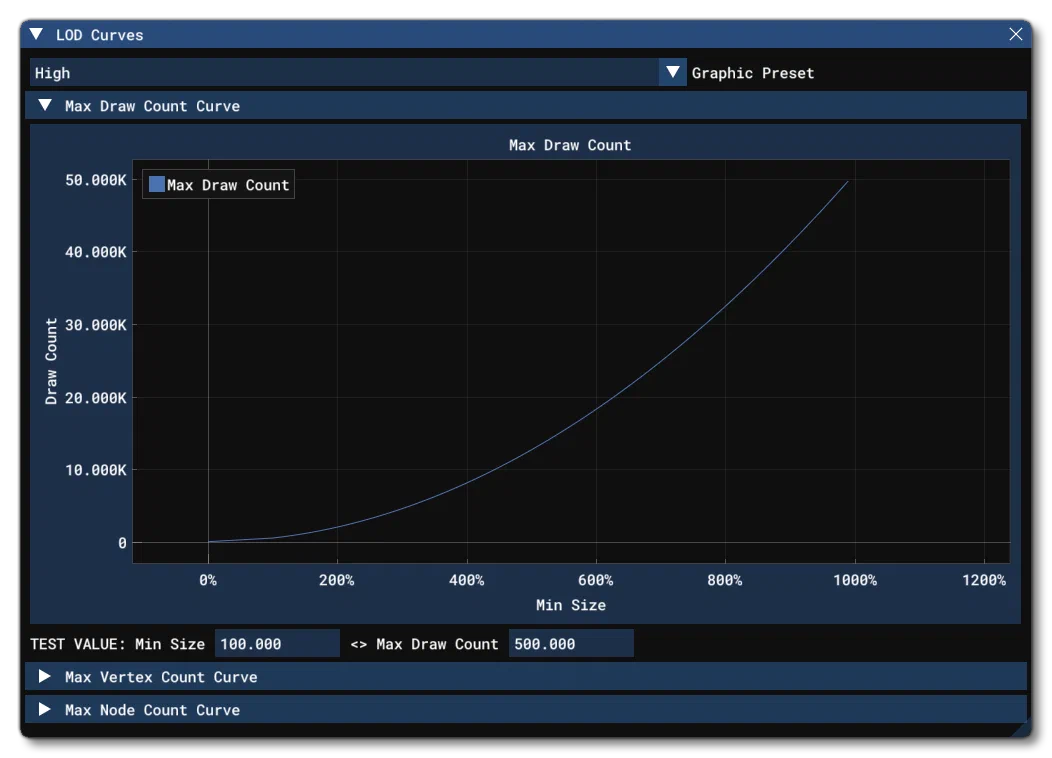
Task: Click the 30.000K tick label
Action: click(95, 325)
